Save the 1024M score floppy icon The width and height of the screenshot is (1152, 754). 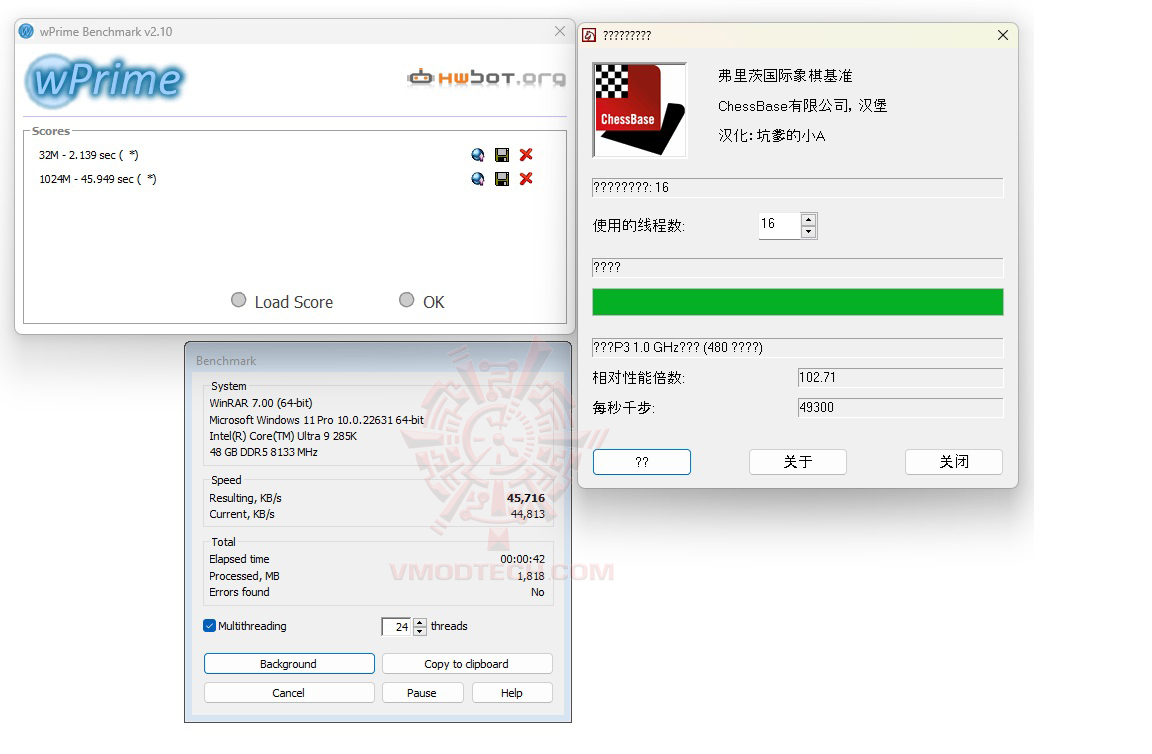(502, 179)
